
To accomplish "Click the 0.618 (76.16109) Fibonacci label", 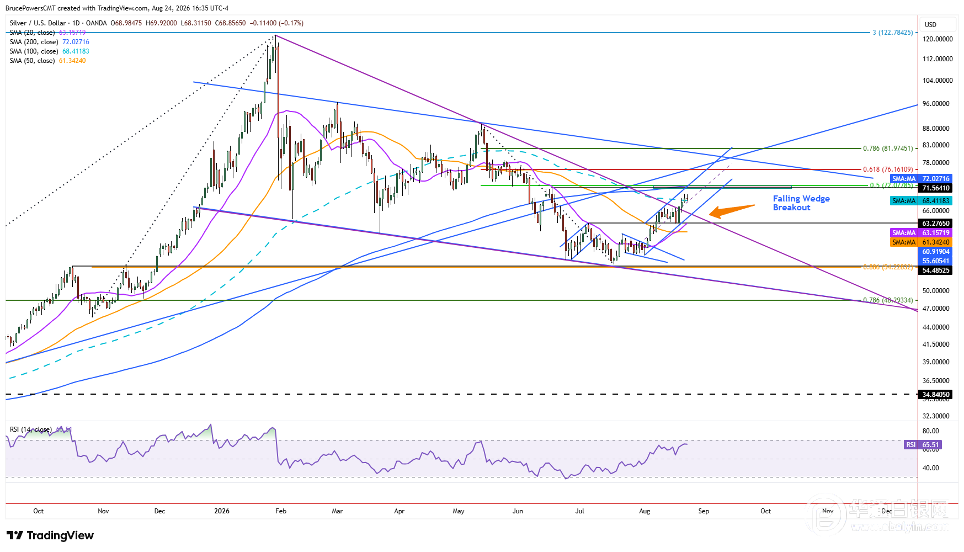I will pos(887,169).
